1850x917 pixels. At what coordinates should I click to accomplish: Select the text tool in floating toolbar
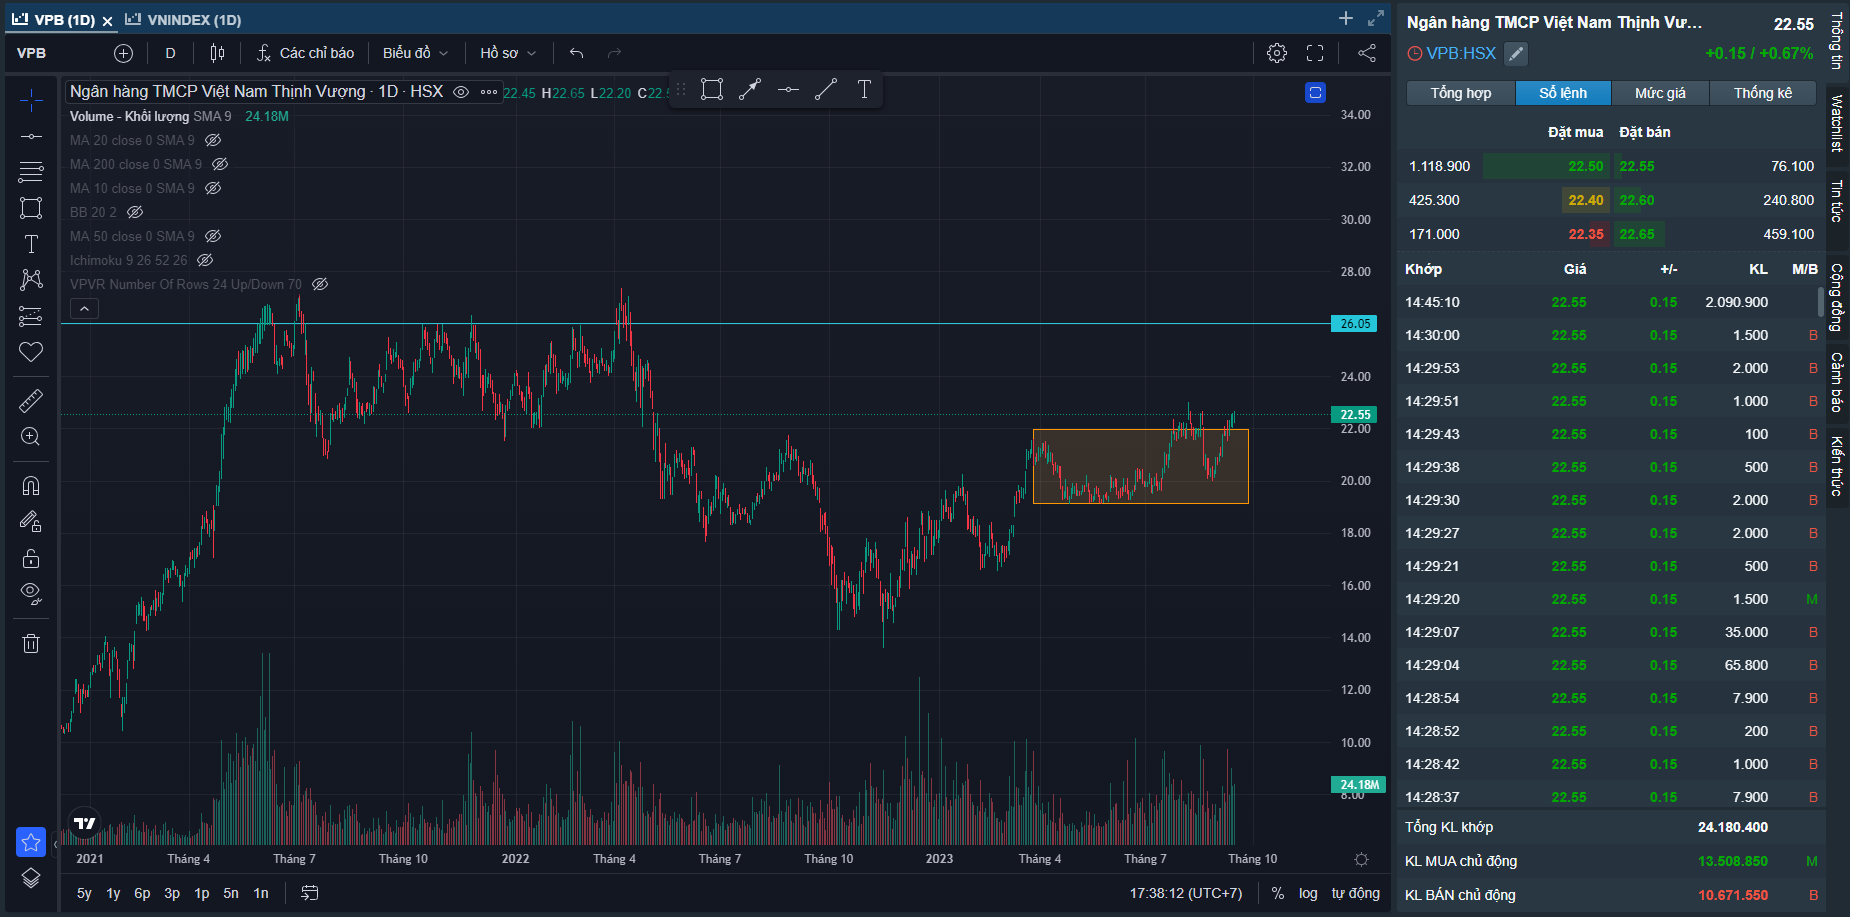pos(864,90)
